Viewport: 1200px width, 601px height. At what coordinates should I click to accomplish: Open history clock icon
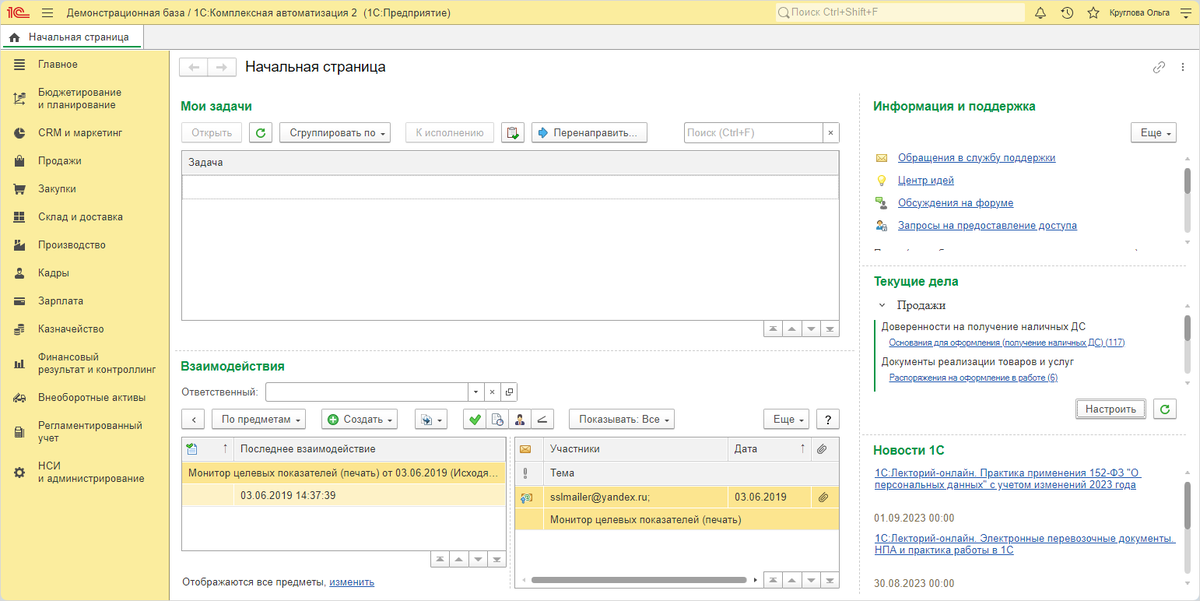pos(1067,13)
